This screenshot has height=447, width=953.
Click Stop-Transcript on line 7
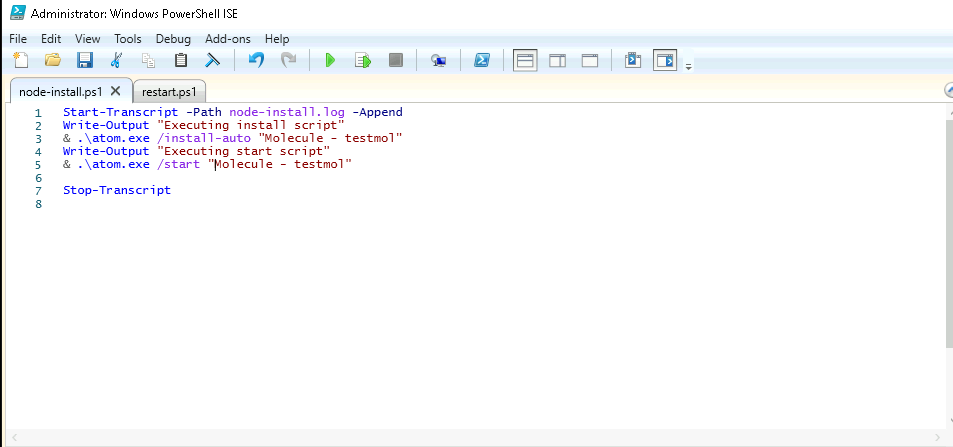(117, 190)
